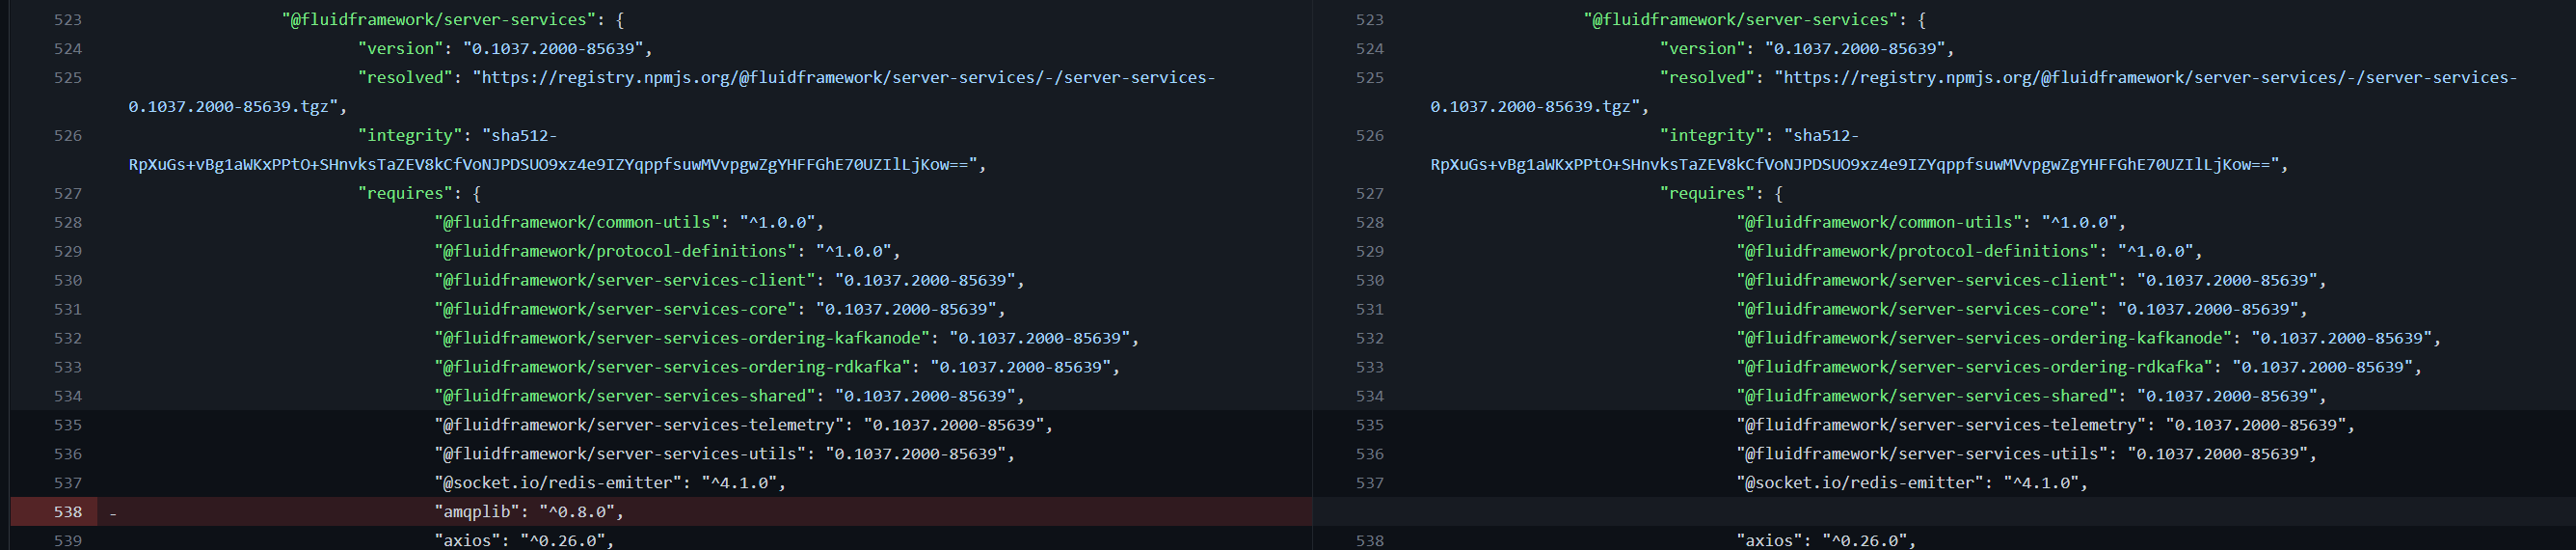Viewport: 2576px width, 550px height.
Task: Click the RpXuGs+vBg1aWKxPPtO hash string in right pane
Action: [x=1859, y=165]
